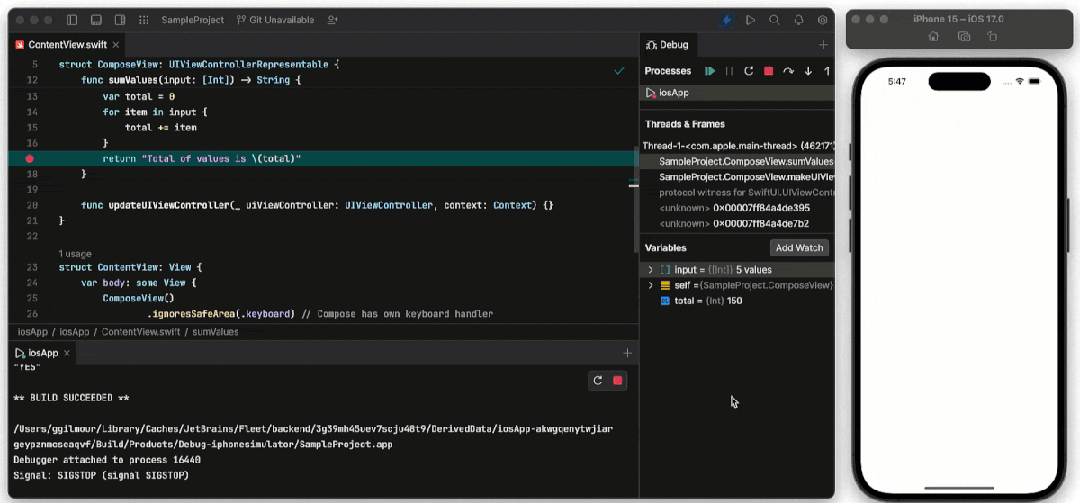
Task: Click the Step Into arrow icon
Action: click(809, 71)
